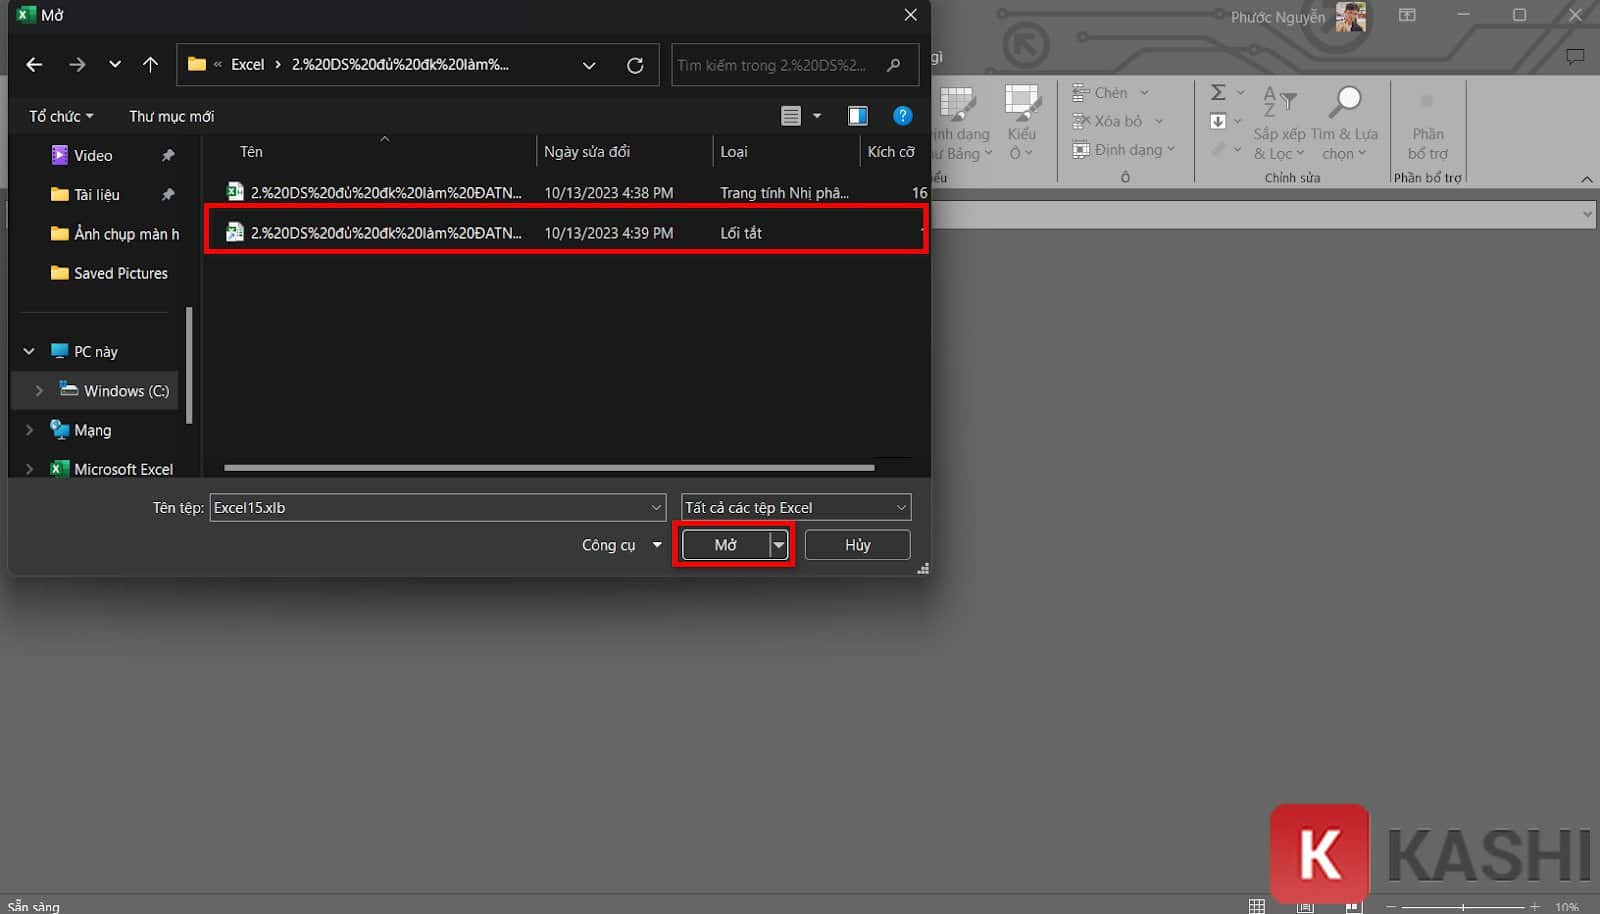
Task: Click the horizontal scrollbar in file list
Action: [548, 467]
